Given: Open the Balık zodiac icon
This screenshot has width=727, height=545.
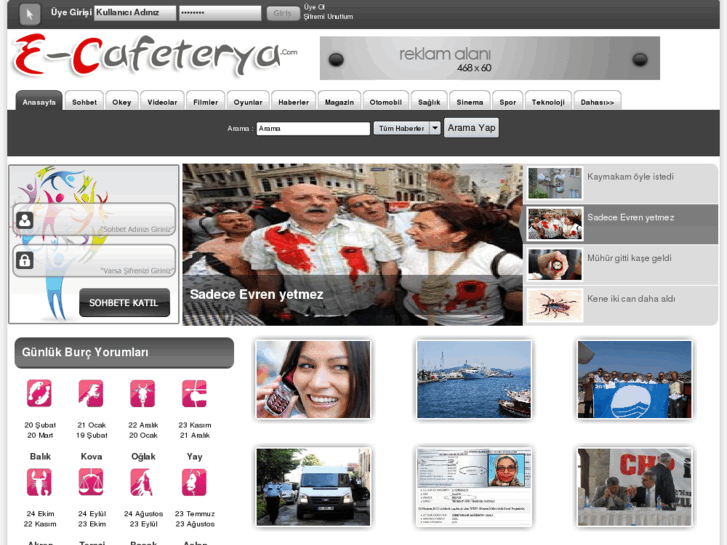Looking at the screenshot, I should [x=39, y=393].
